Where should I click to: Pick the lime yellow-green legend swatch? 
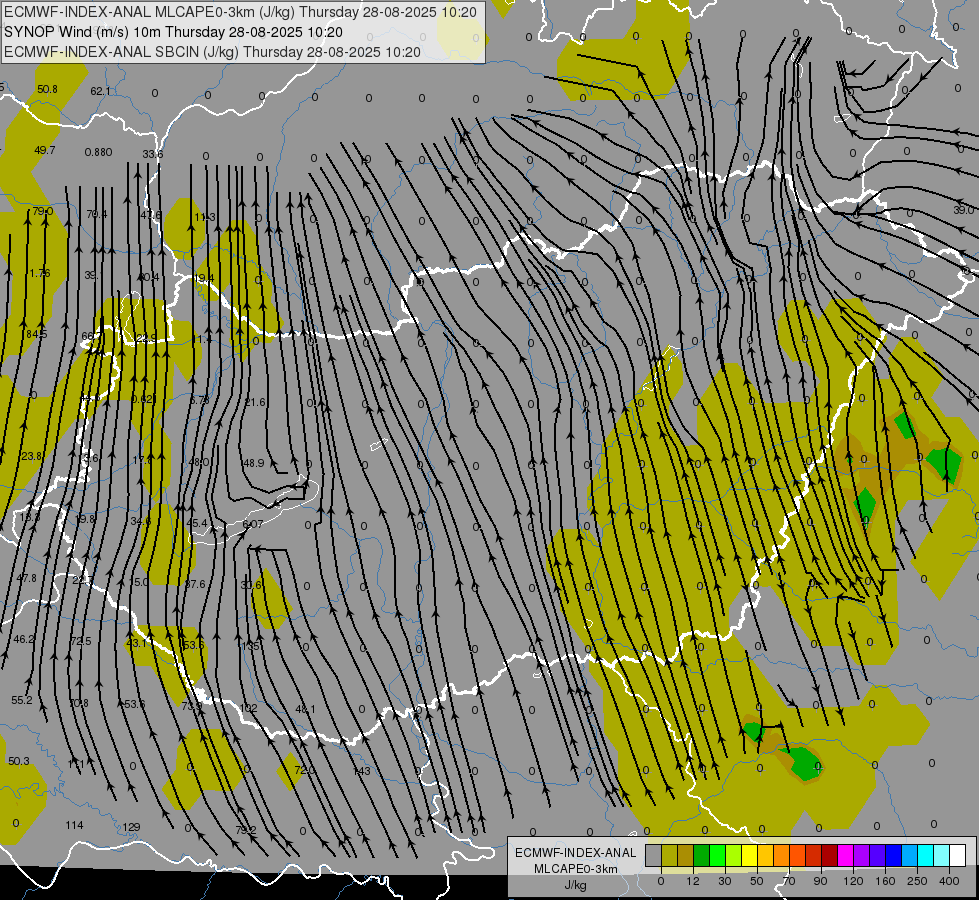pyautogui.click(x=734, y=855)
